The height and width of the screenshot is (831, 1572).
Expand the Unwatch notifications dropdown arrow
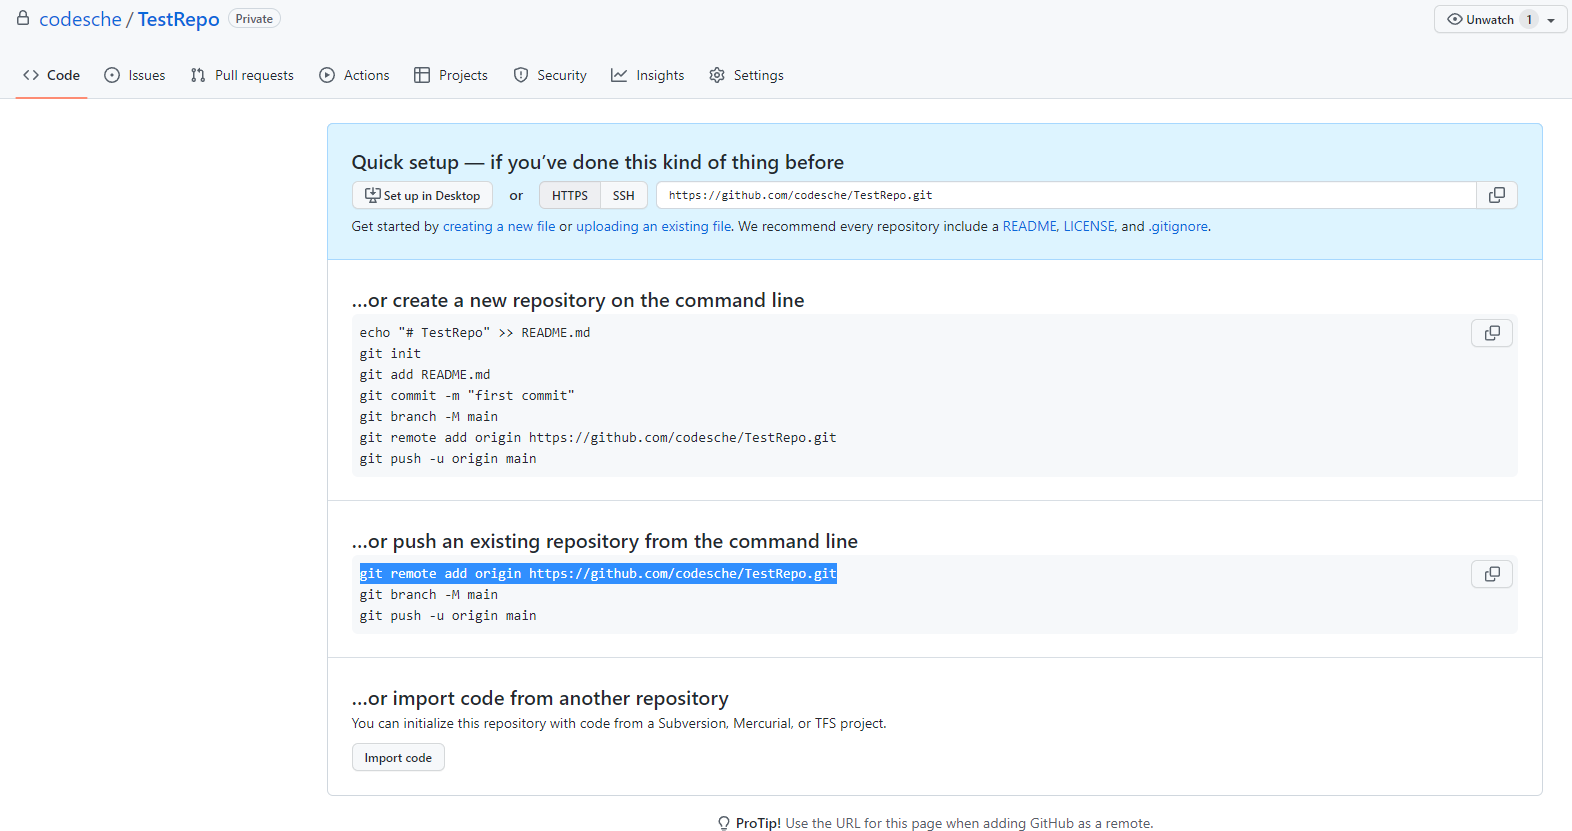click(1551, 20)
